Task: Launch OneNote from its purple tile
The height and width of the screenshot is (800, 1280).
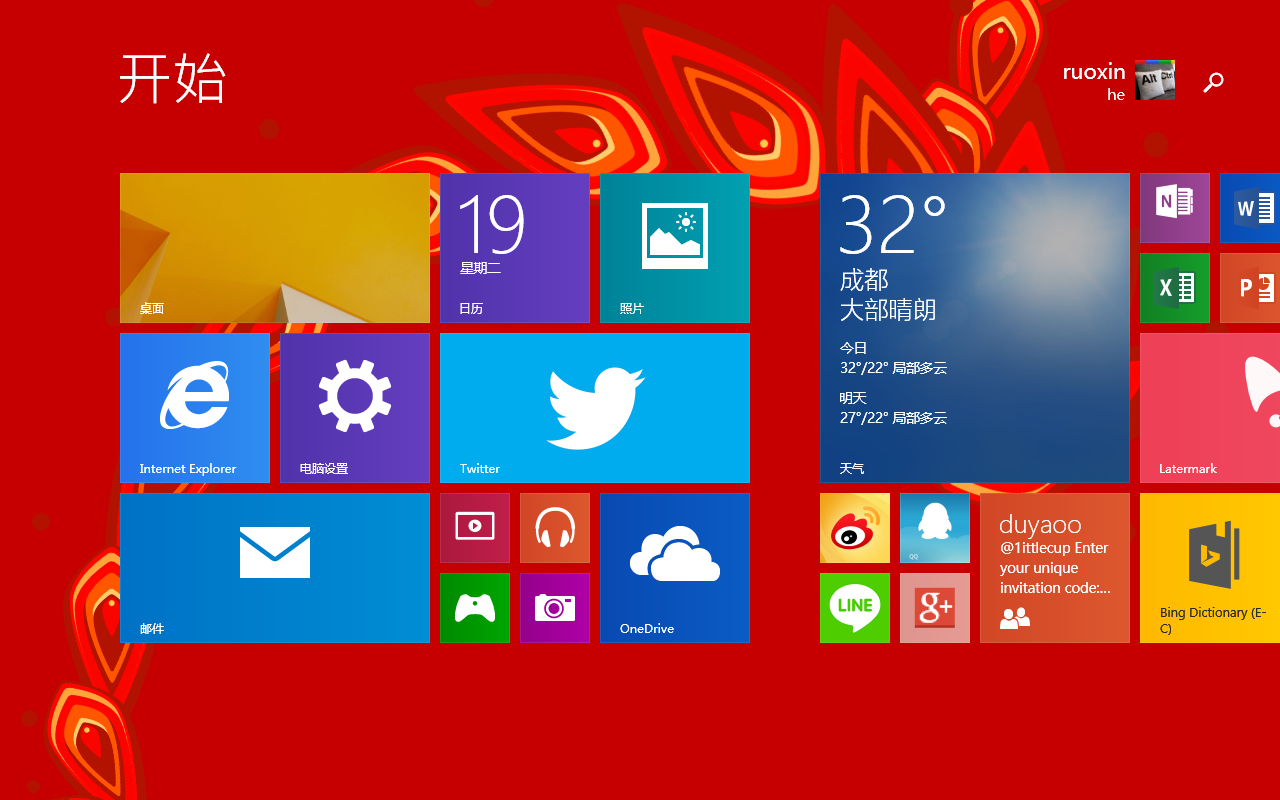Action: click(x=1175, y=208)
